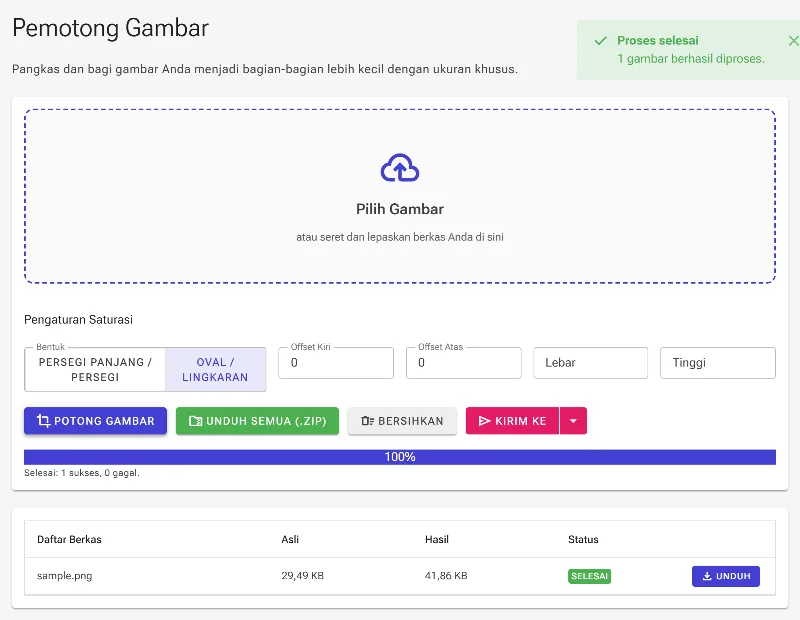This screenshot has height=620, width=800.
Task: Open the Kirim Ke dropdown arrow
Action: point(573,421)
